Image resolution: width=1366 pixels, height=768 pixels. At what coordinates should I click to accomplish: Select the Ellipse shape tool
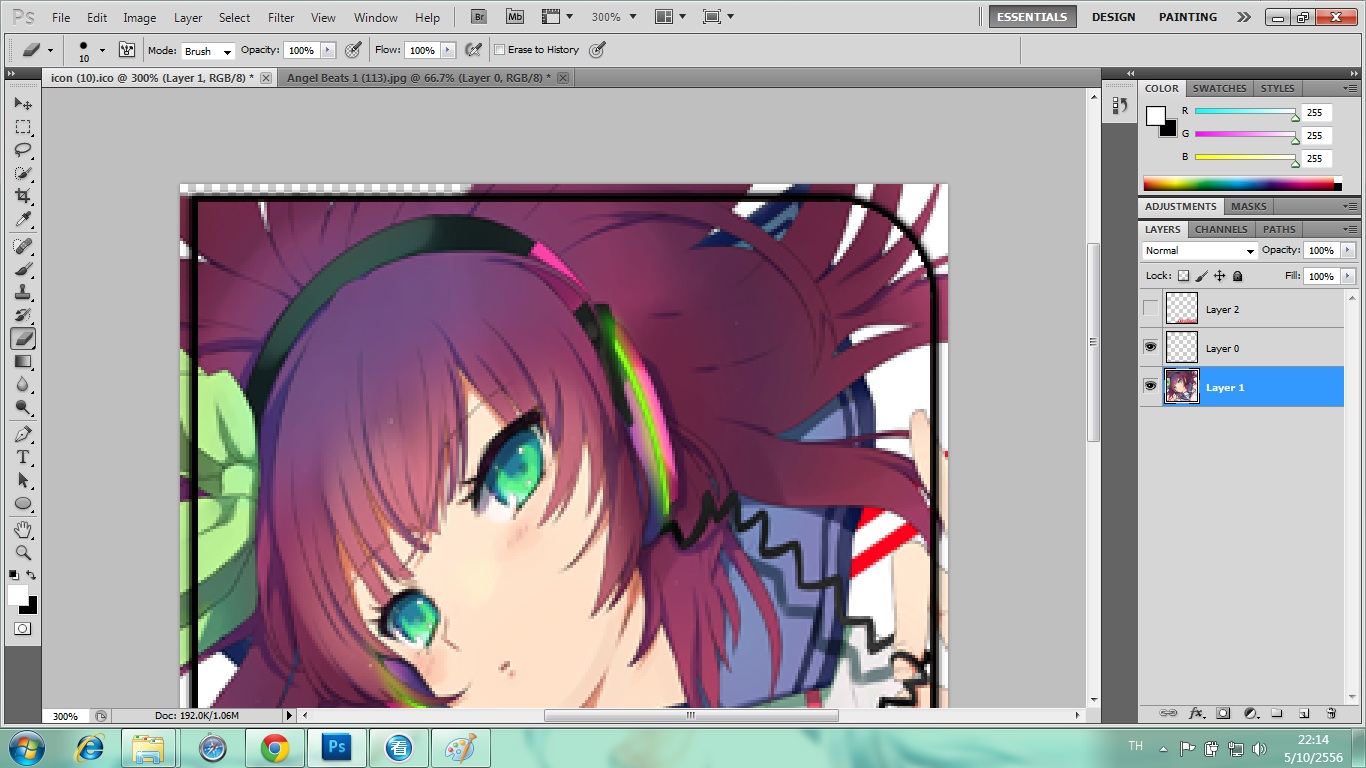(x=23, y=504)
